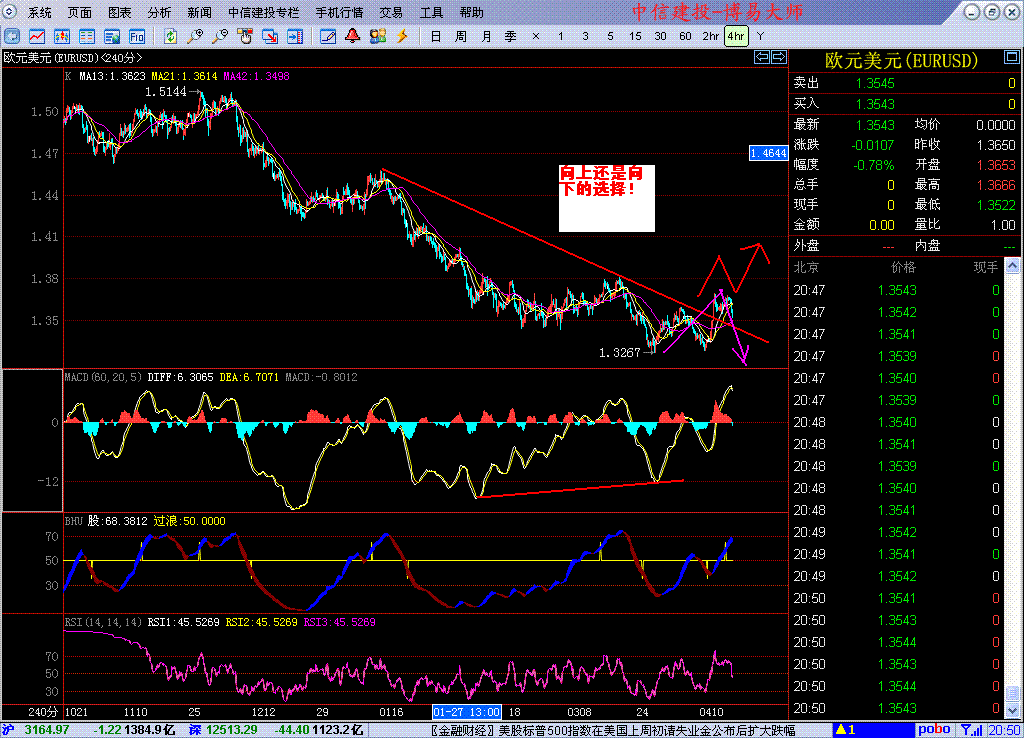Switch to the 15 minute period
1024x738 pixels.
[635, 37]
